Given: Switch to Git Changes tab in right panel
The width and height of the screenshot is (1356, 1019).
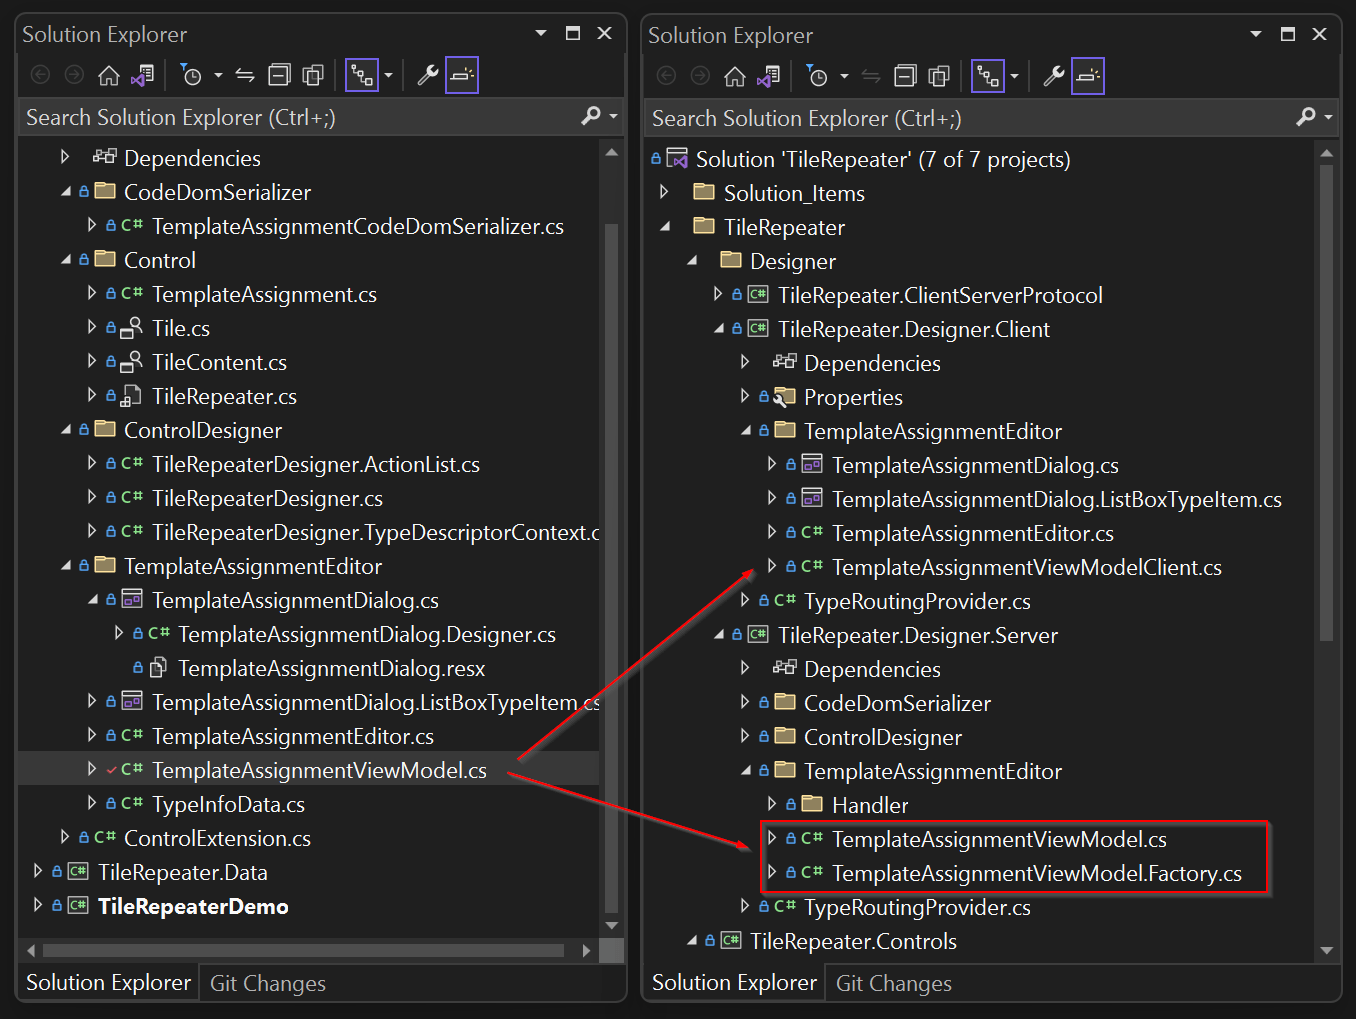Looking at the screenshot, I should (x=894, y=983).
